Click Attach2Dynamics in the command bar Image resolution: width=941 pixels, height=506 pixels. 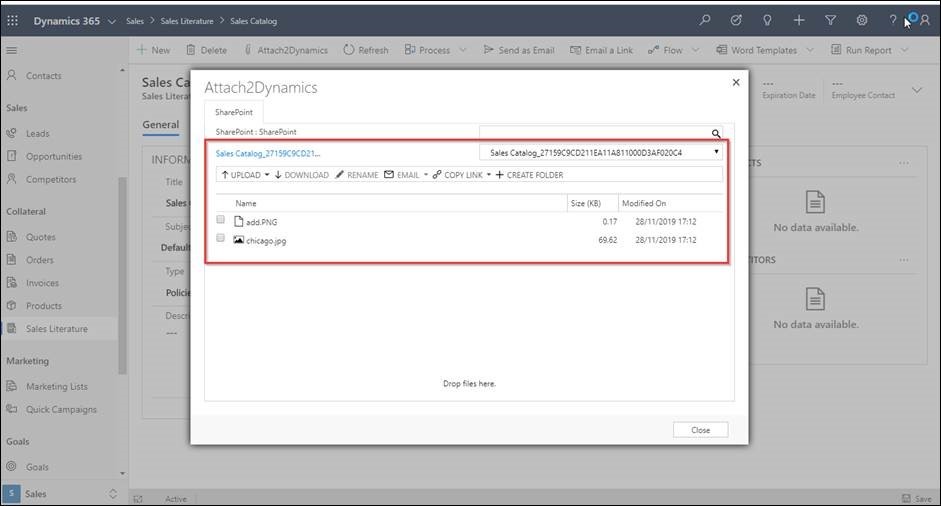click(286, 50)
